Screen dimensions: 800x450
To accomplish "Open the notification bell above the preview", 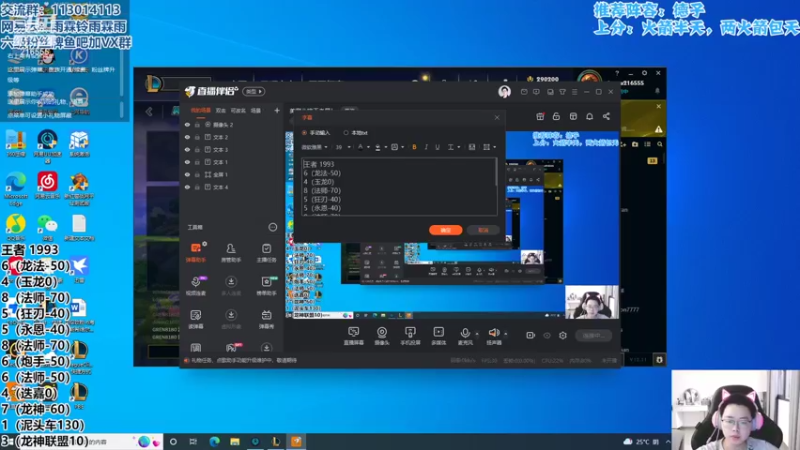I will tap(589, 116).
